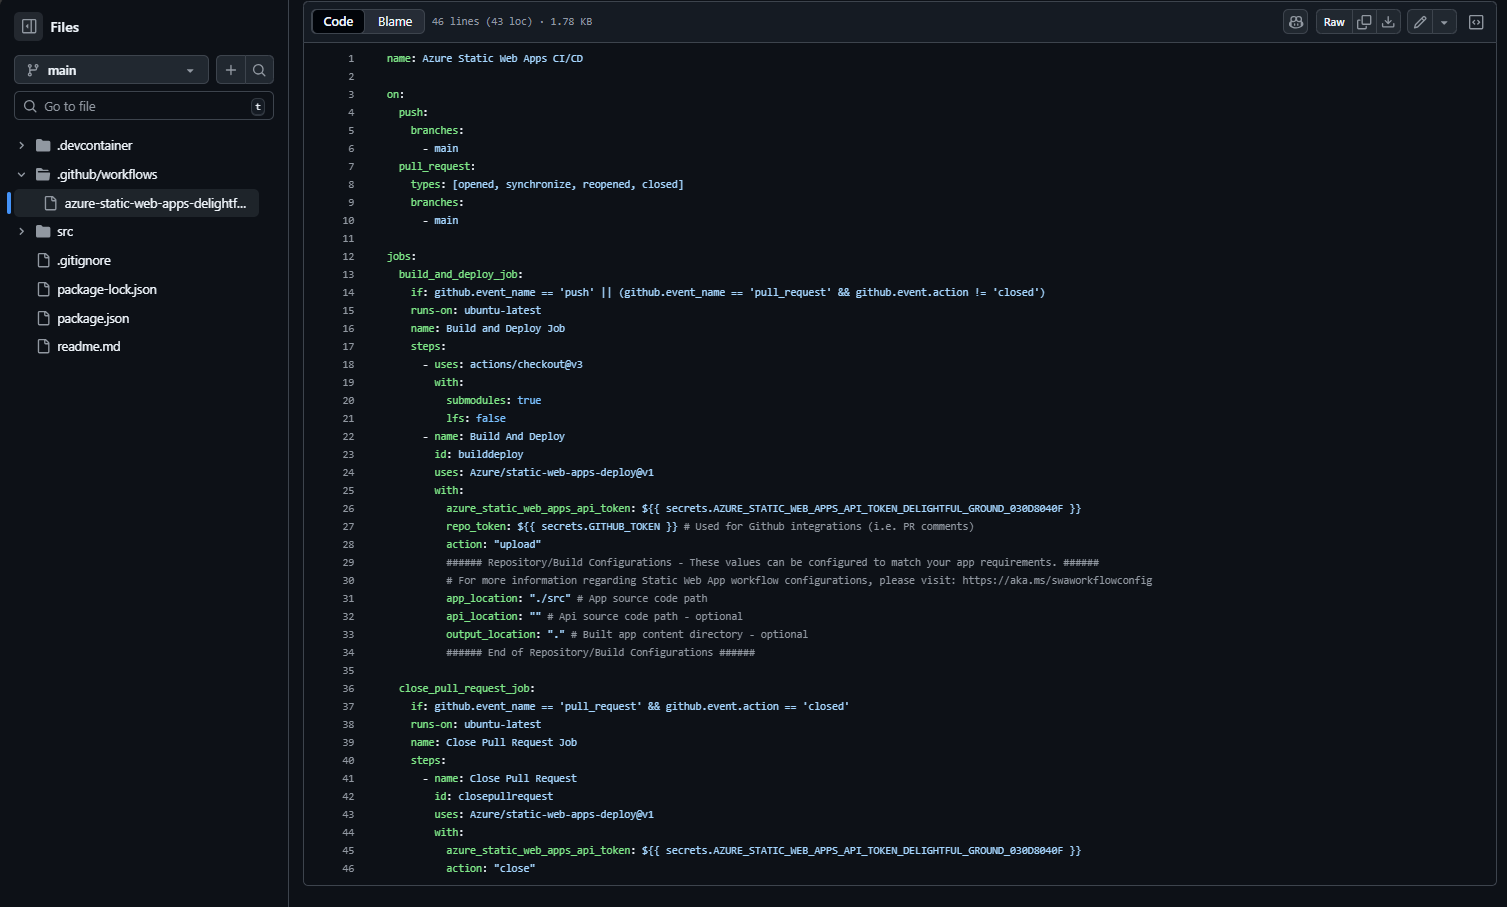
Task: Click the Copilot icon in file header
Action: (x=1296, y=22)
